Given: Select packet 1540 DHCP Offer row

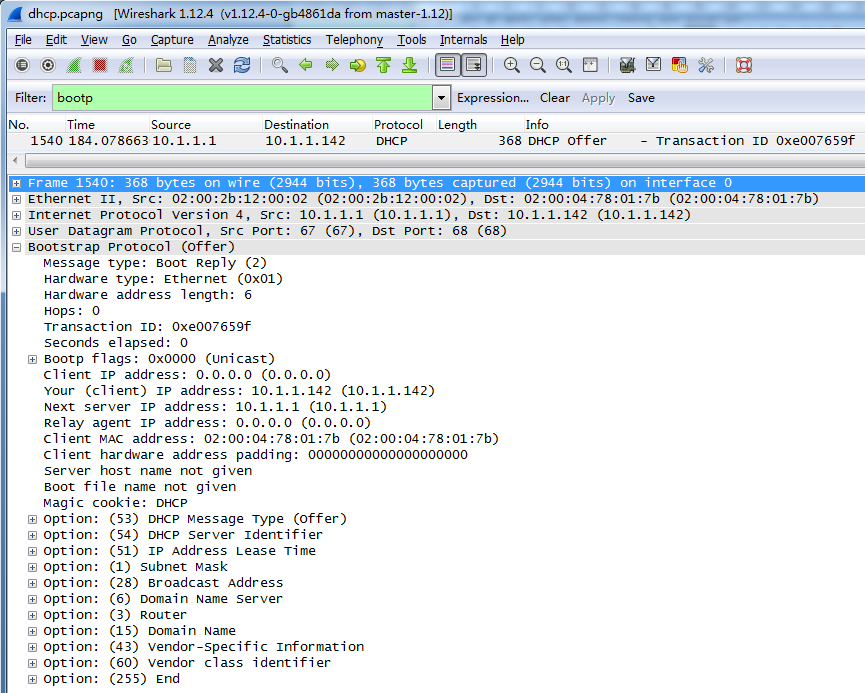Looking at the screenshot, I should (x=436, y=141).
